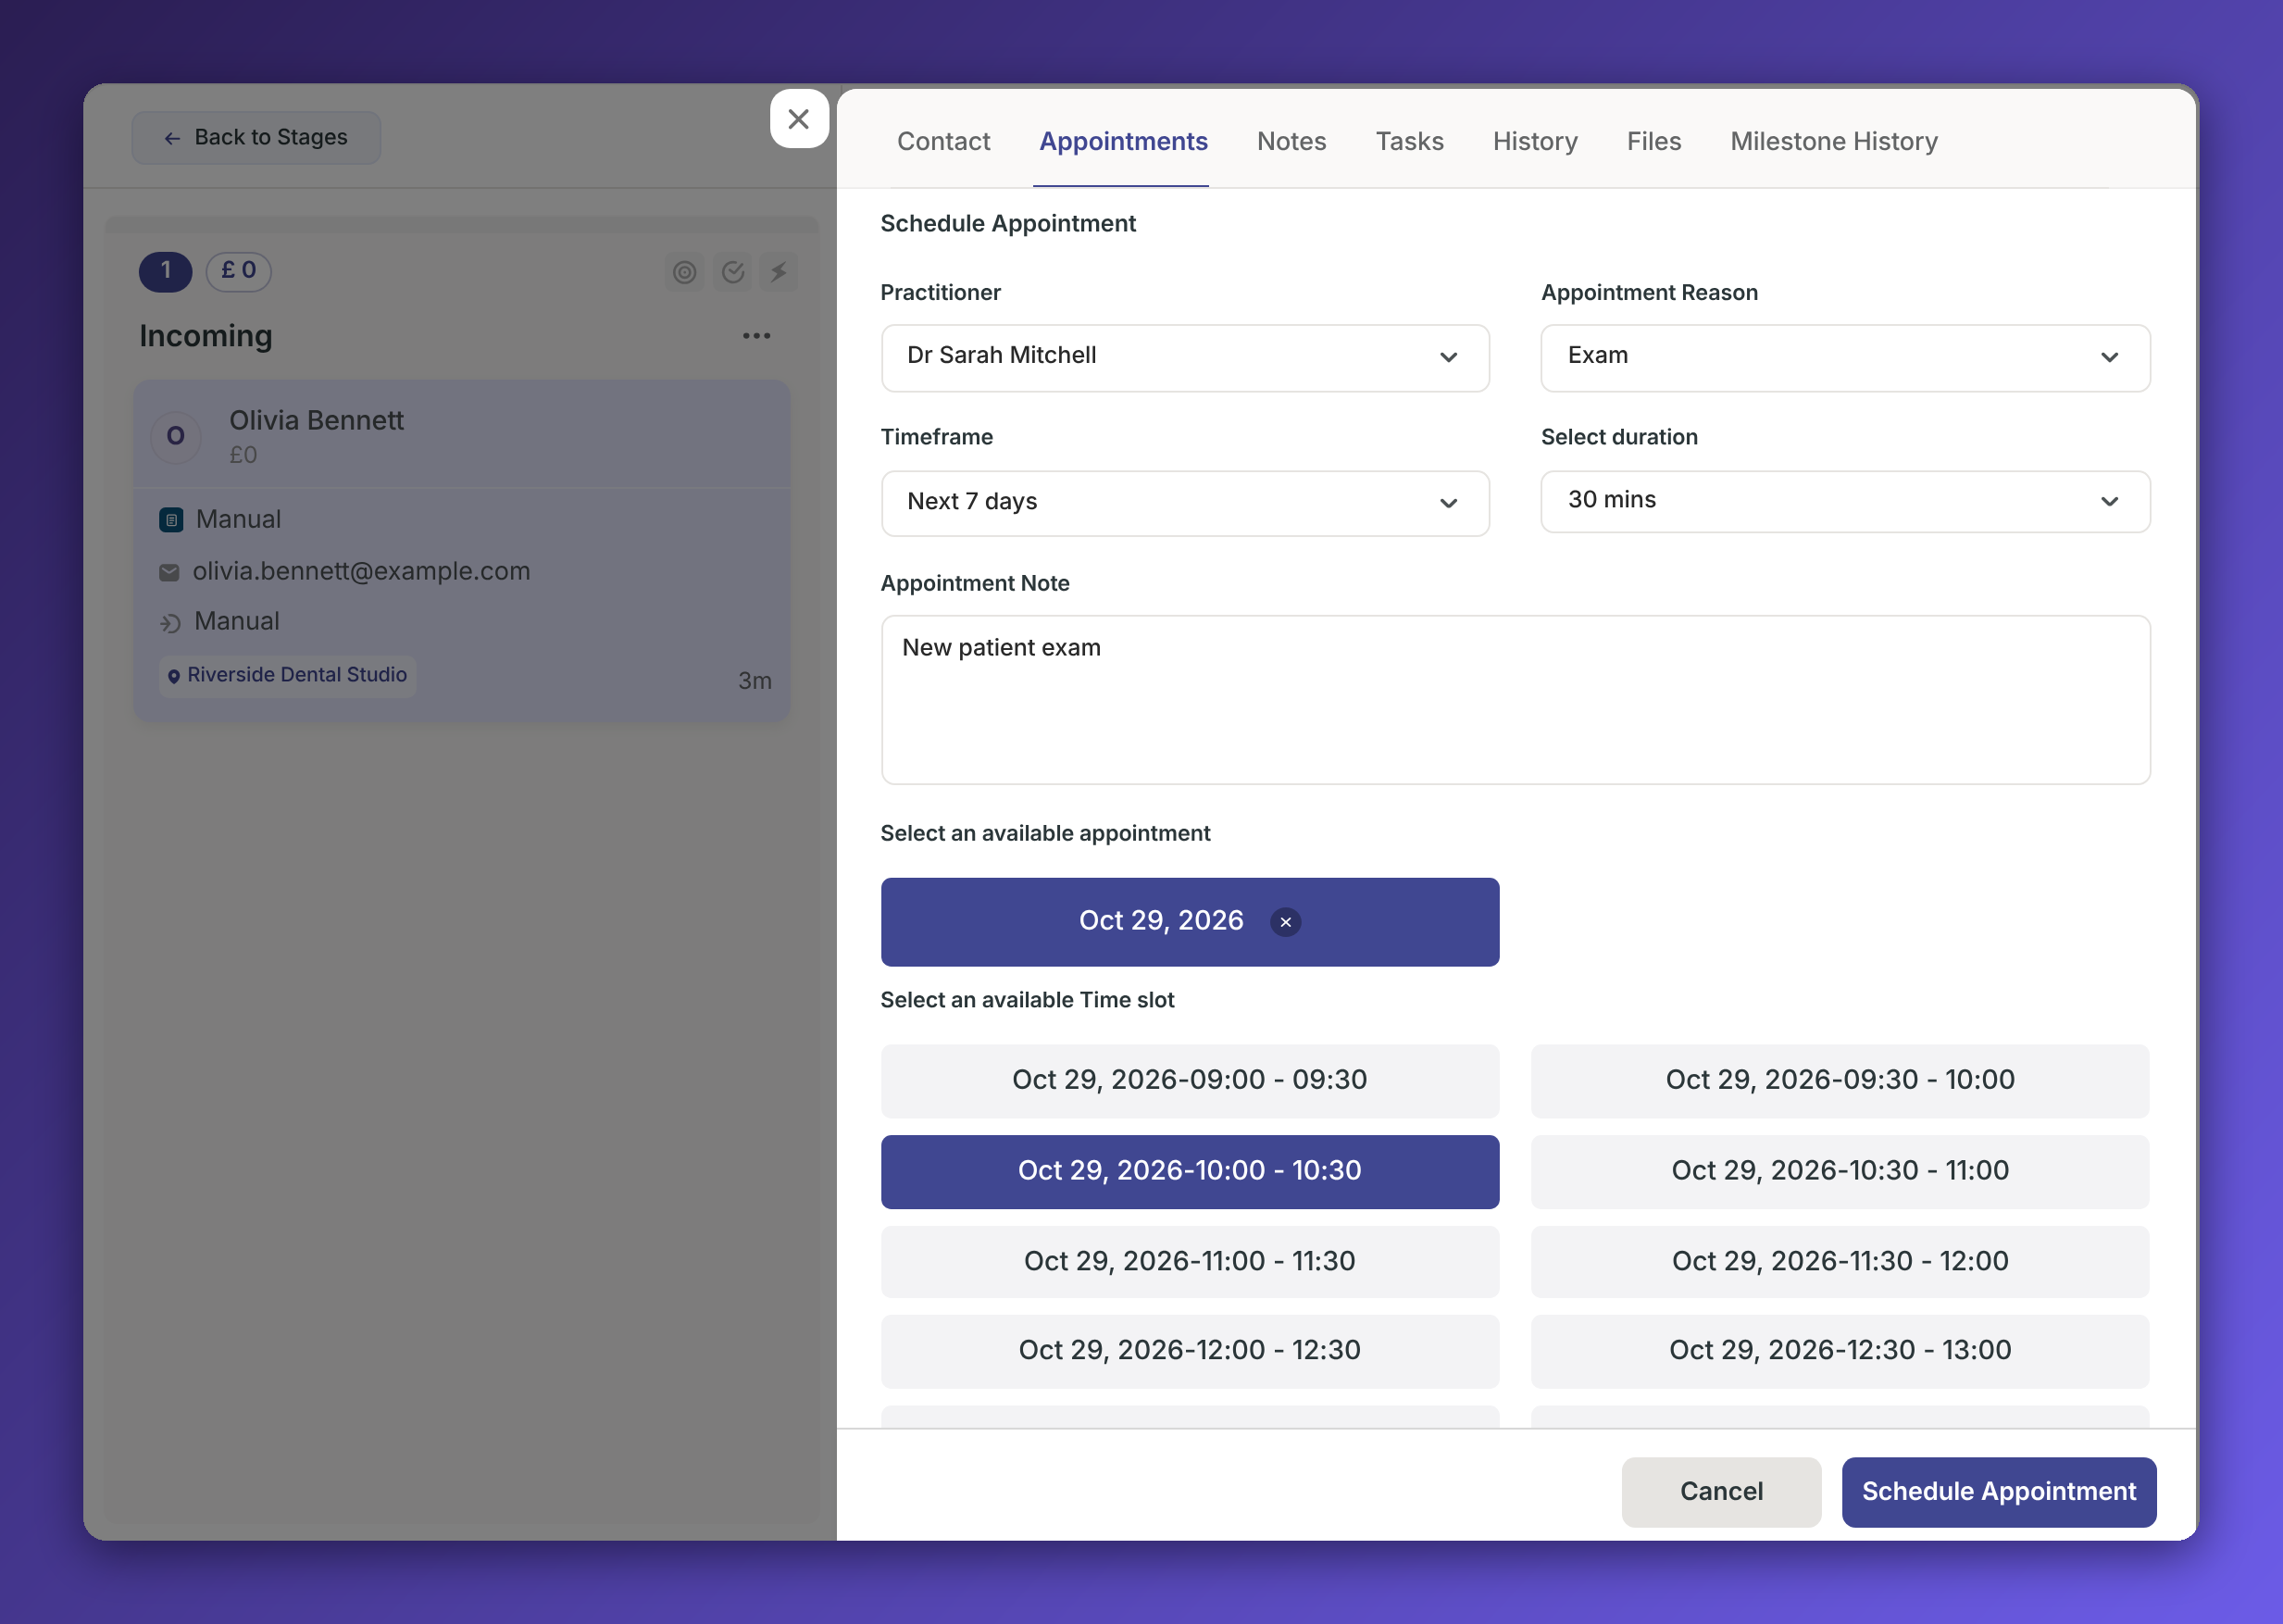Click the Riverside Dental Studio tag
Image resolution: width=2283 pixels, height=1624 pixels.
287,675
